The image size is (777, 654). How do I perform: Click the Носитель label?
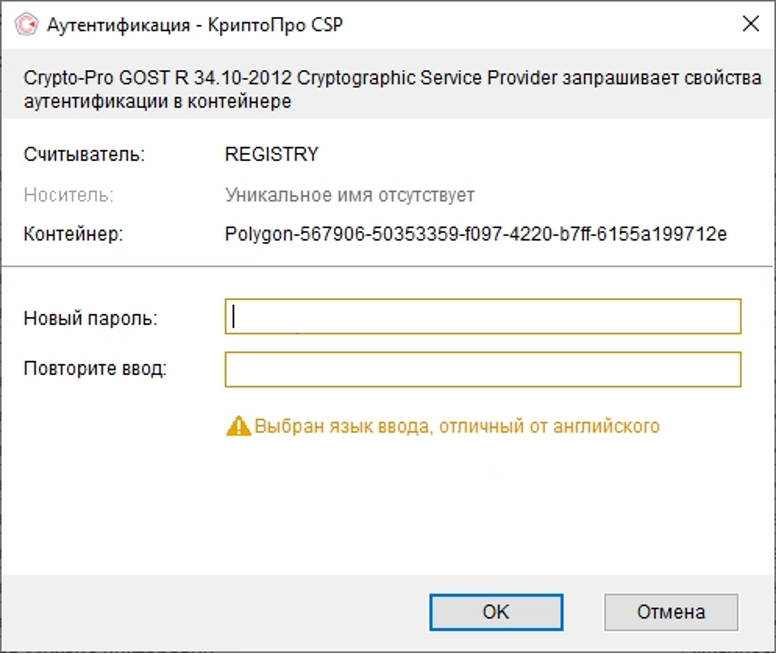point(68,195)
